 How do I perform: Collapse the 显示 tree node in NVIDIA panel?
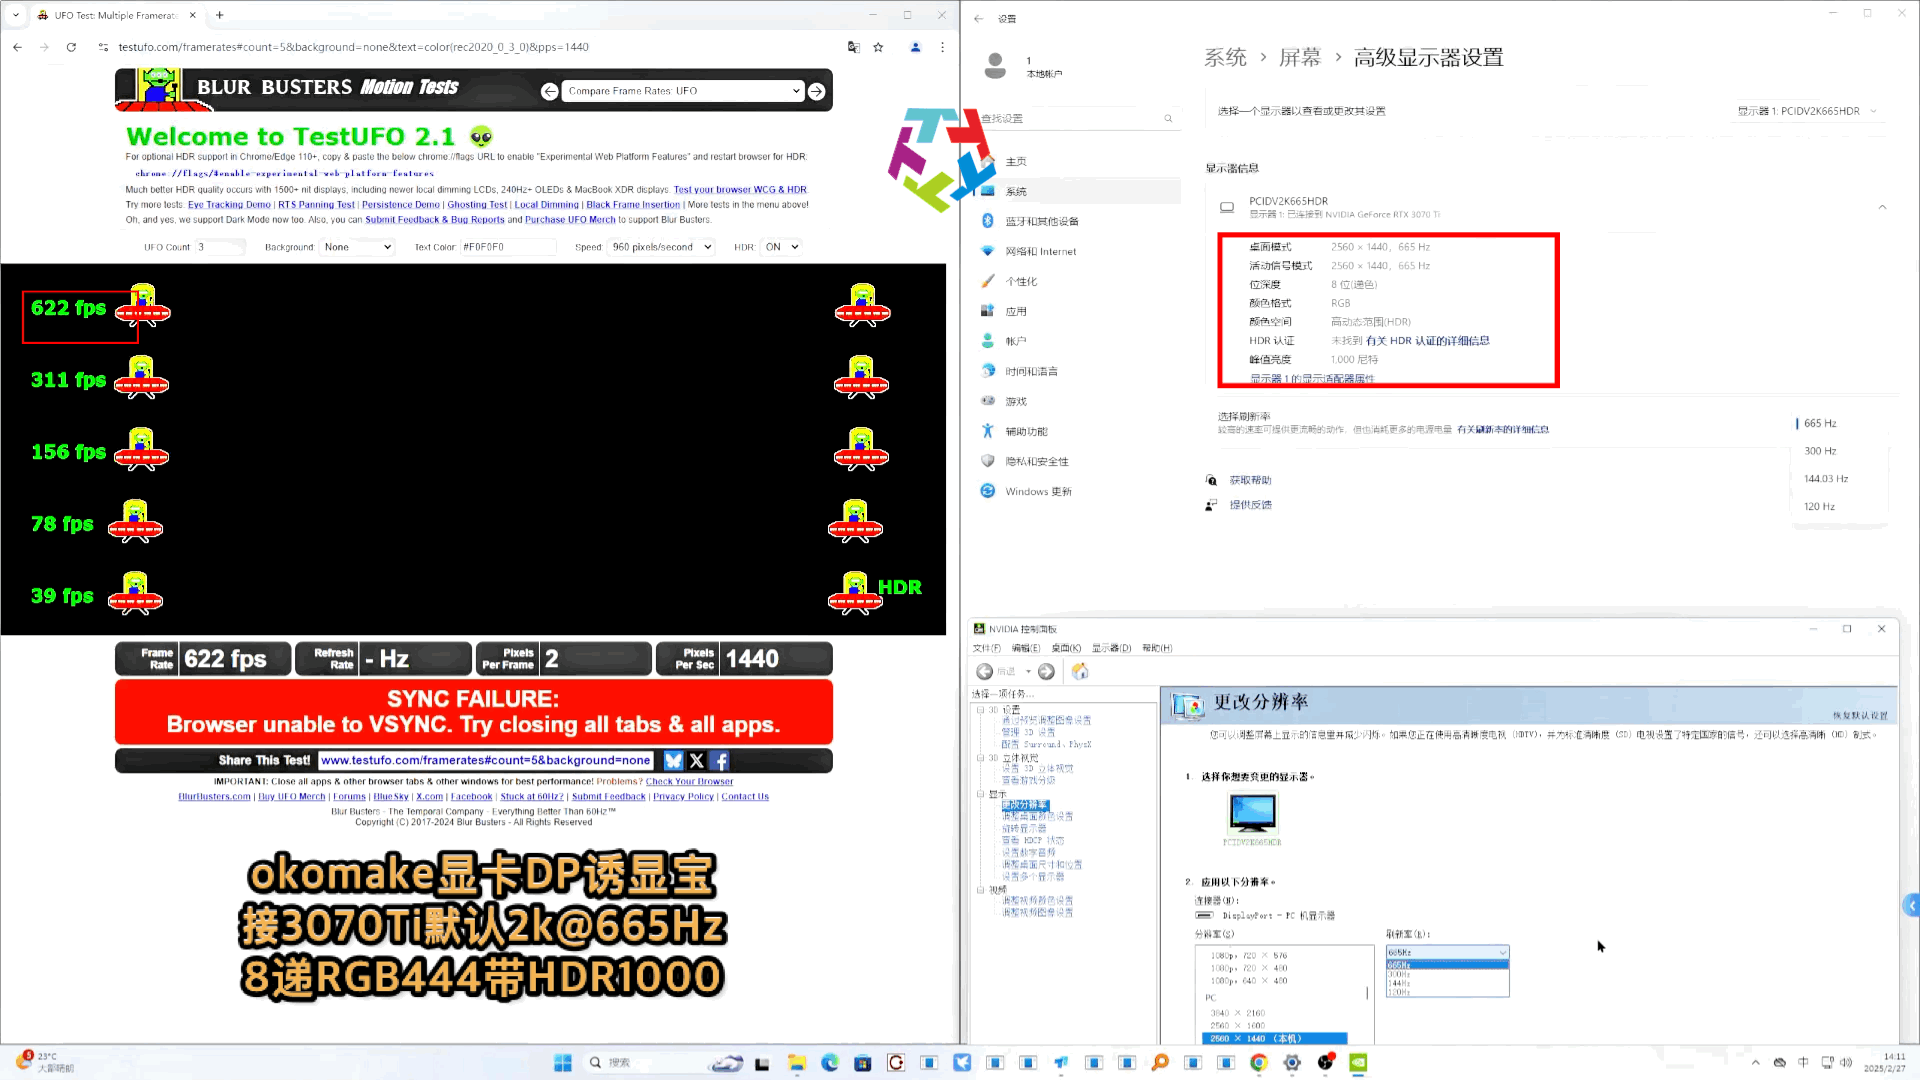[x=980, y=794]
